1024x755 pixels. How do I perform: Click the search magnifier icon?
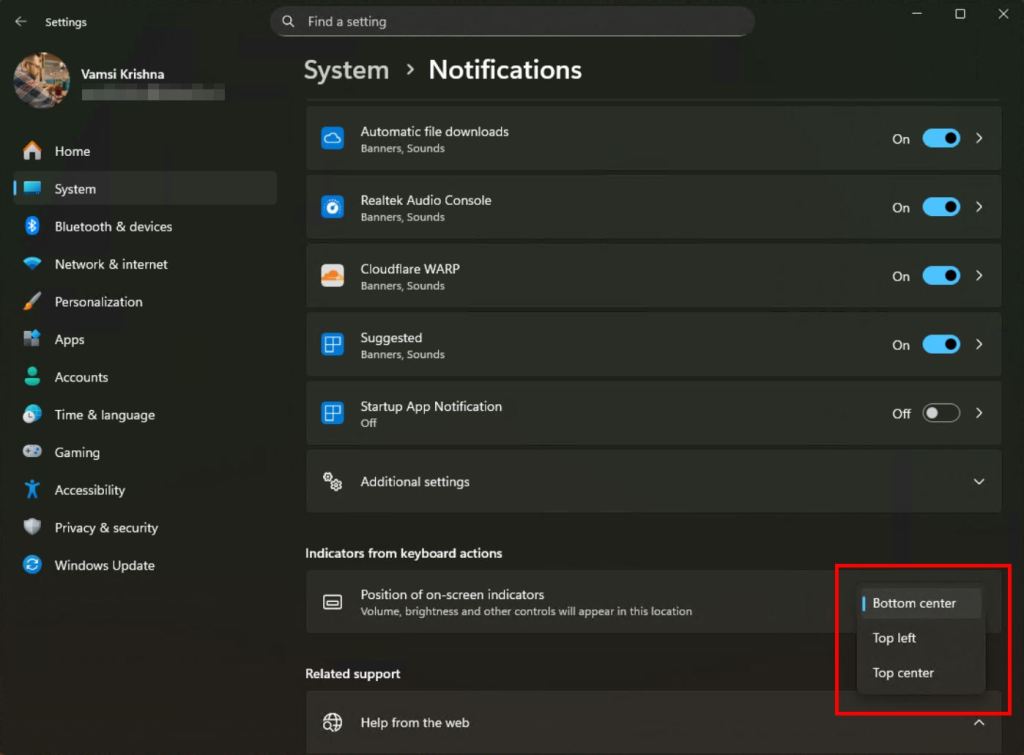288,22
